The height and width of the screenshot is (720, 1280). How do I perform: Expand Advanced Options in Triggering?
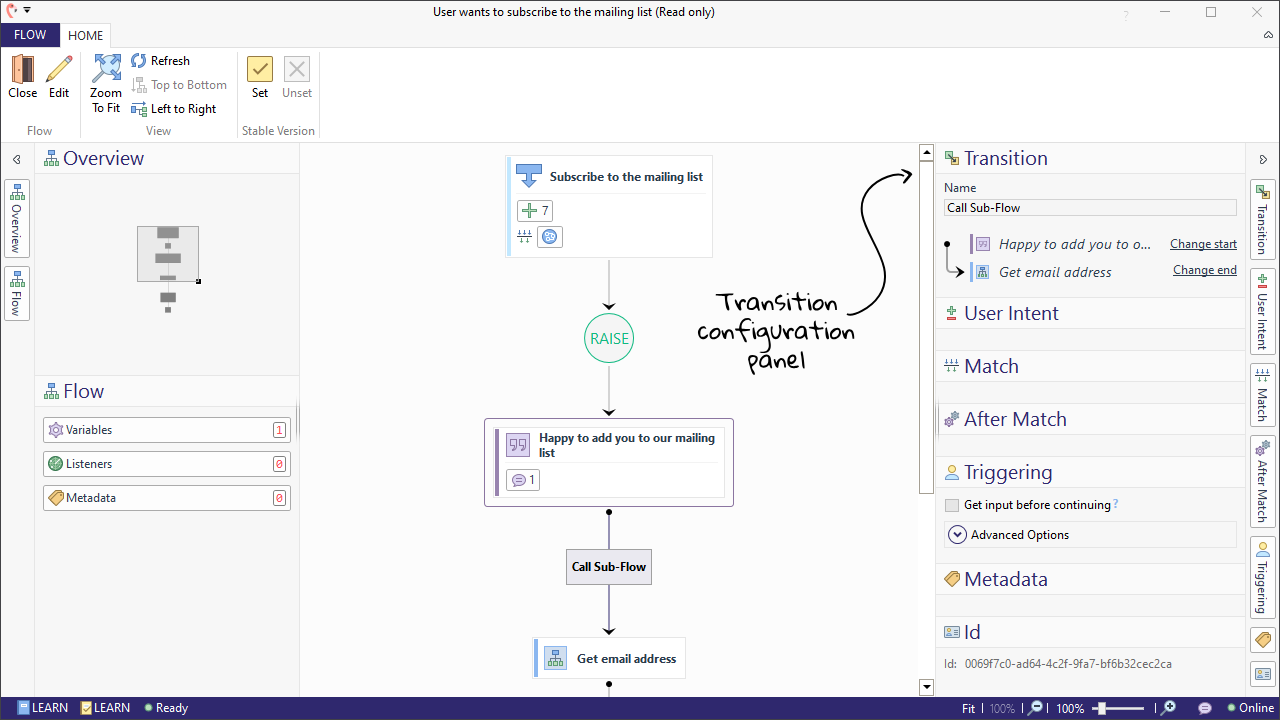coord(957,535)
